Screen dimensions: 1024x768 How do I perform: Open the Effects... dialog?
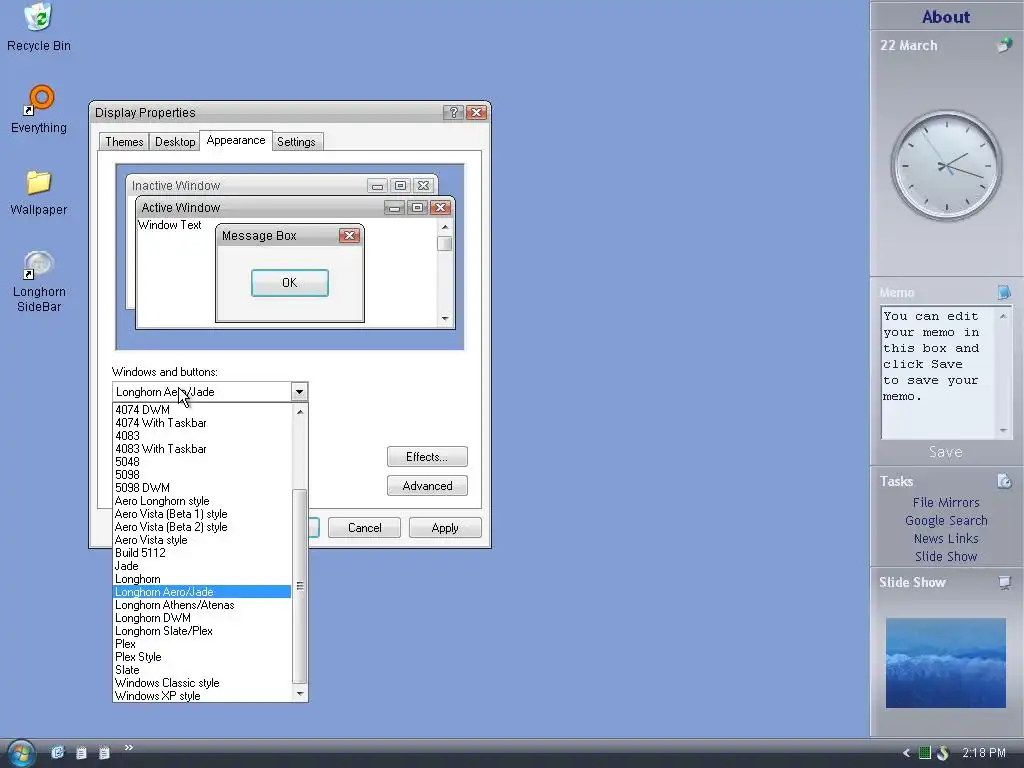(x=427, y=456)
